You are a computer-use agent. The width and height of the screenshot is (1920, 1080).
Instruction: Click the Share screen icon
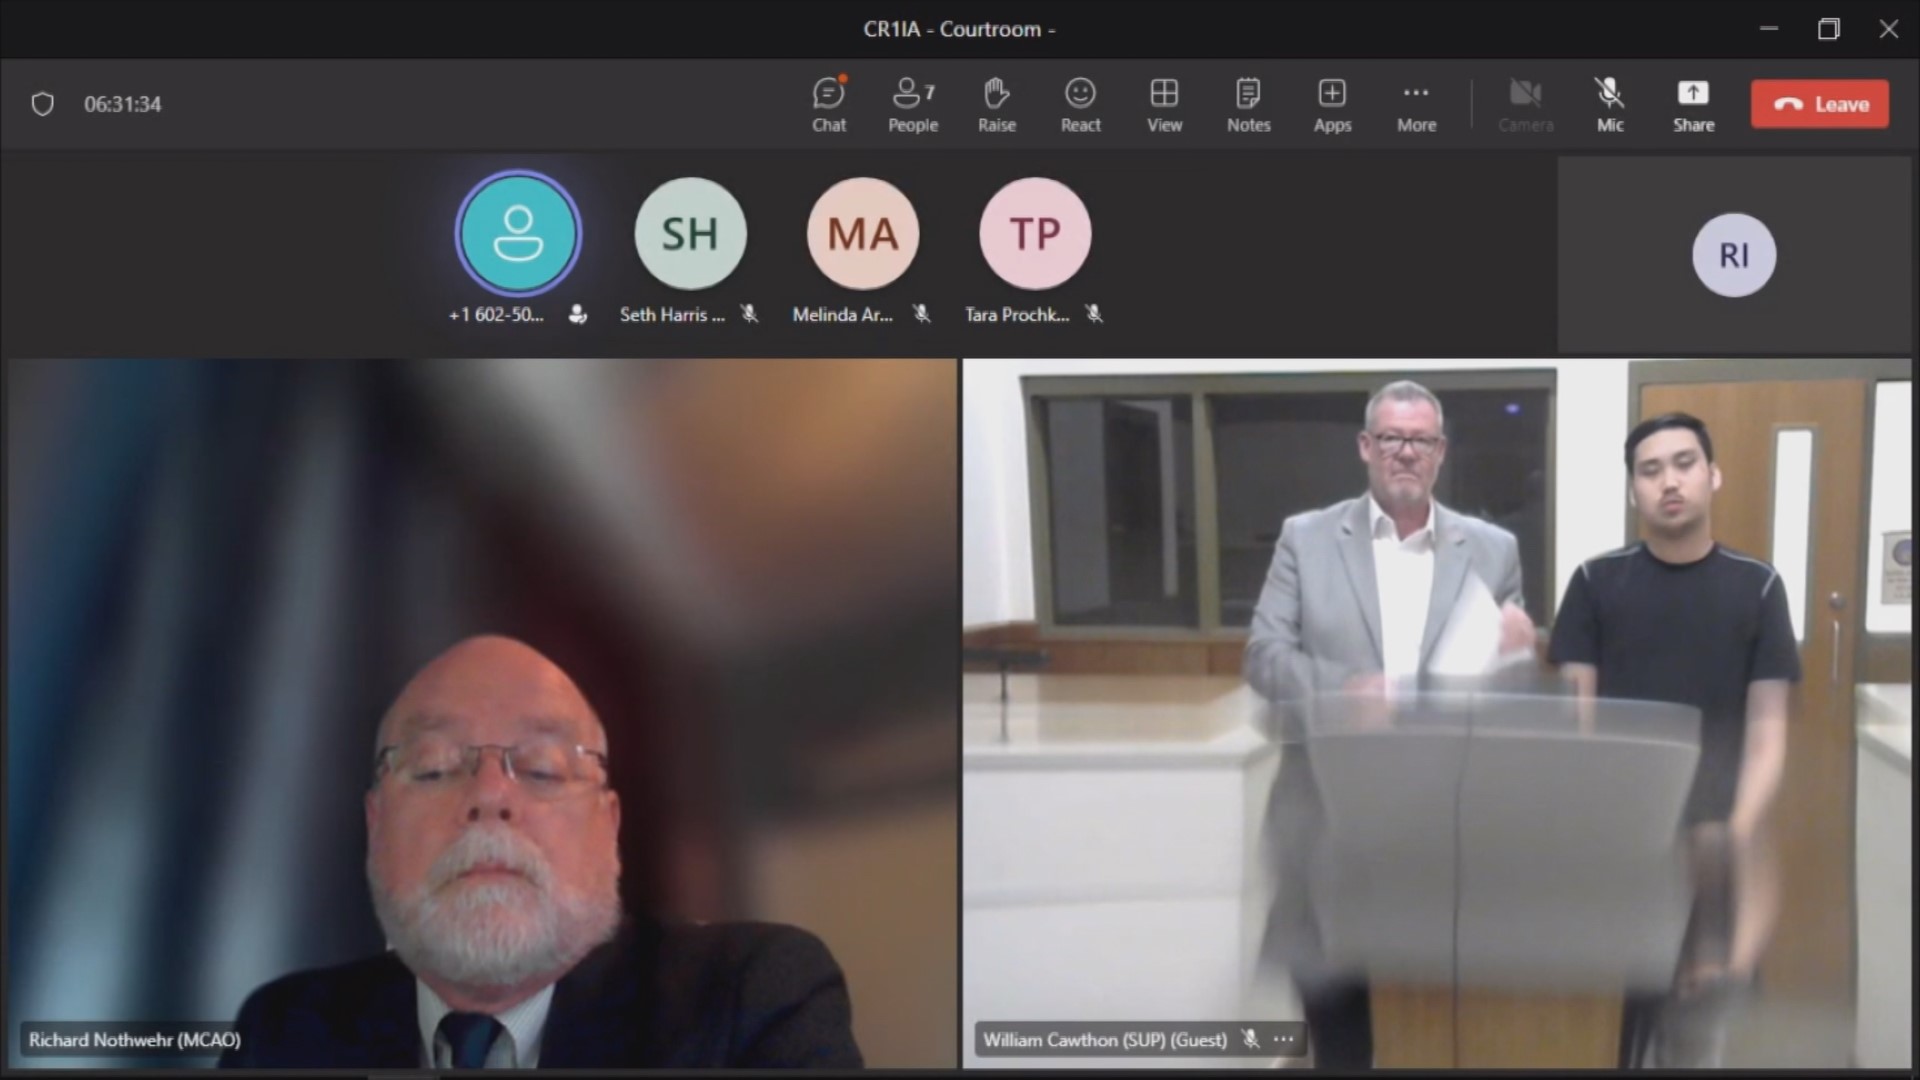point(1693,104)
